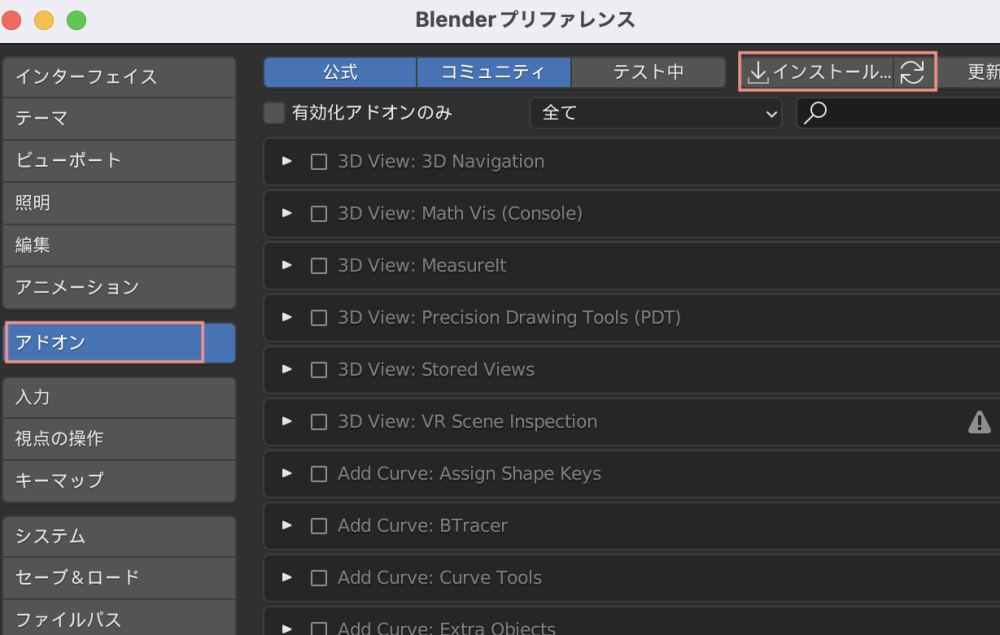
Task: Expand the Precision Drawing Tools (PDT) entry
Action: pyautogui.click(x=288, y=317)
